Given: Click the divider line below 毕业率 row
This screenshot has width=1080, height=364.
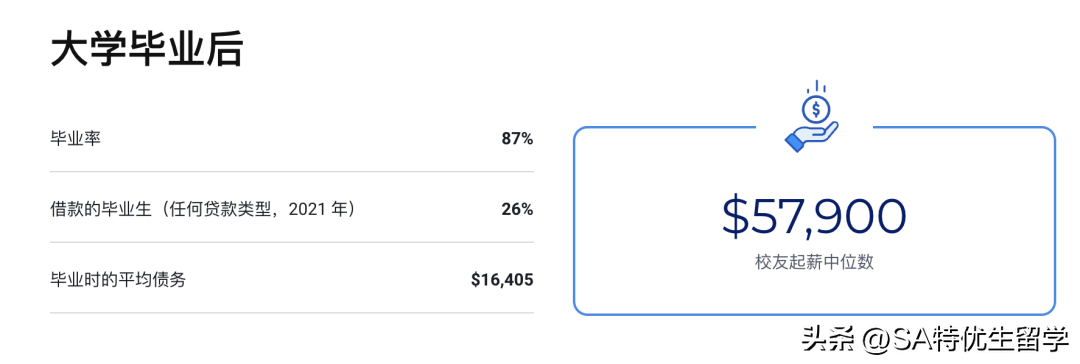Looking at the screenshot, I should point(292,172).
